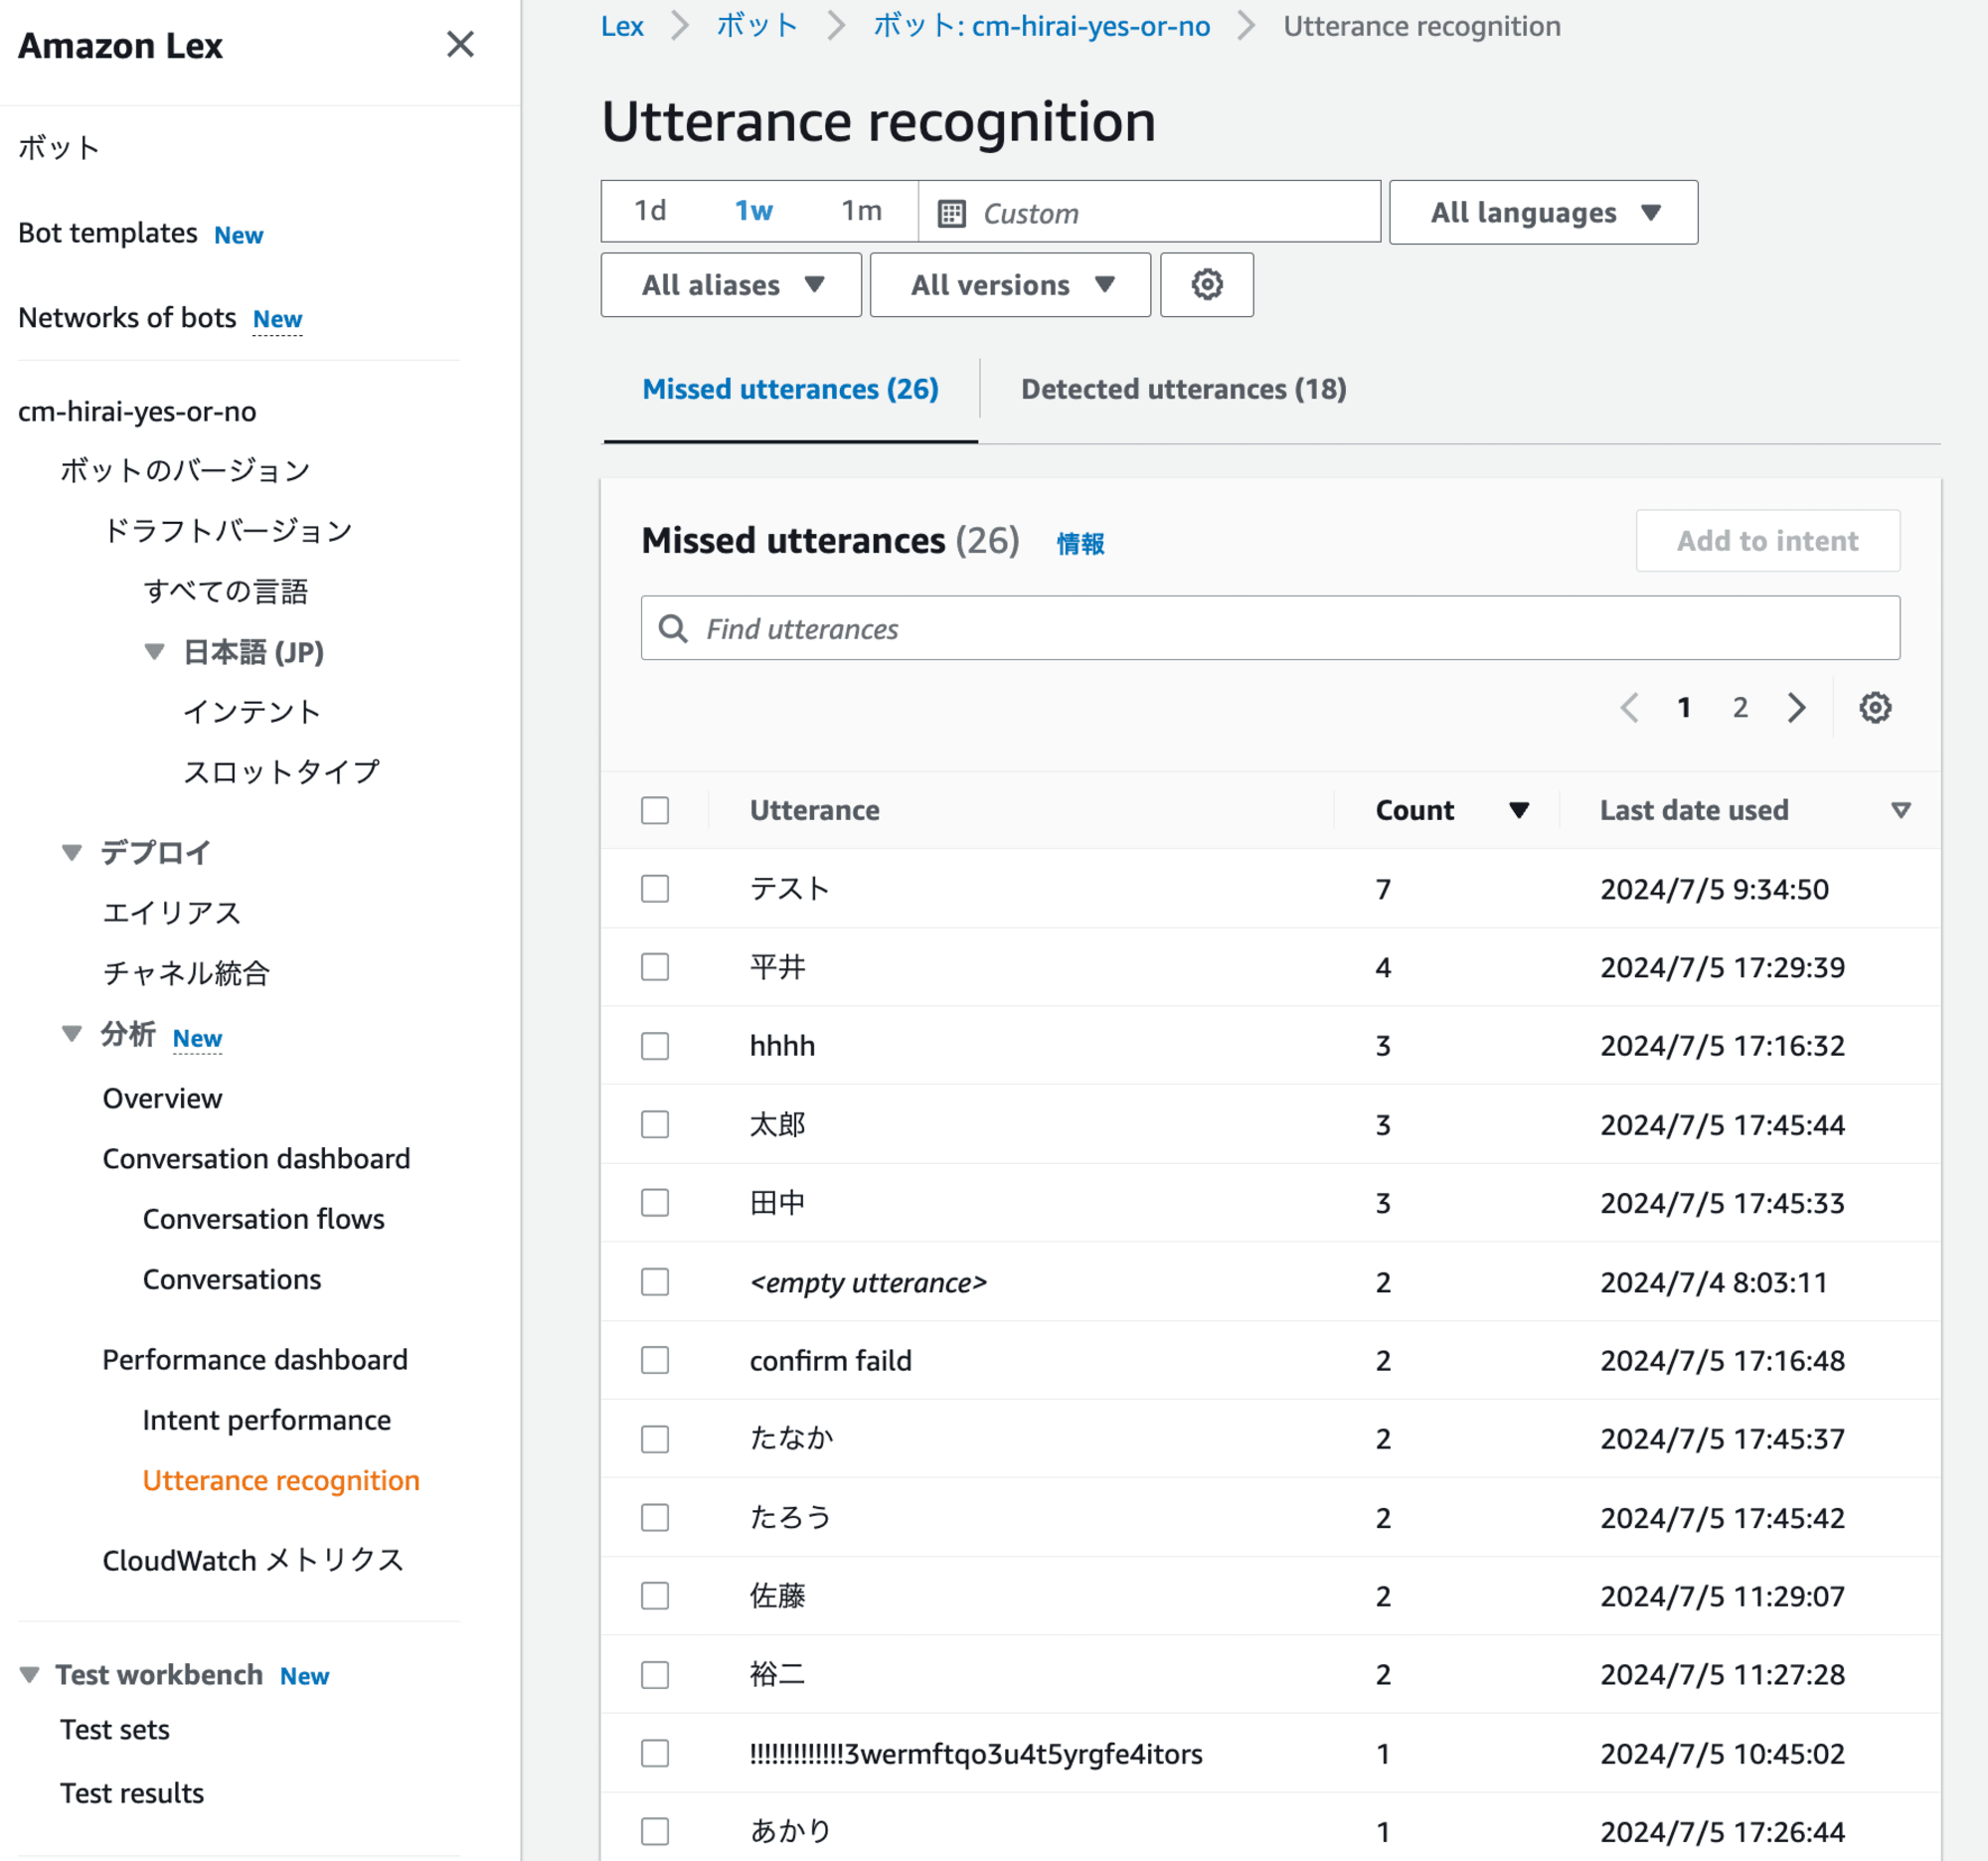Viewport: 1988px width, 1861px height.
Task: Check the empty utterance row
Action: point(655,1282)
